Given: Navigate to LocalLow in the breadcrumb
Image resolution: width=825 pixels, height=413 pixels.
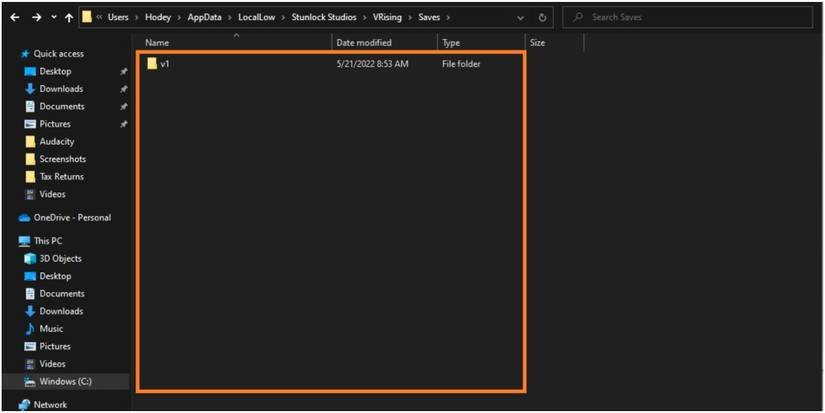Looking at the screenshot, I should (256, 17).
